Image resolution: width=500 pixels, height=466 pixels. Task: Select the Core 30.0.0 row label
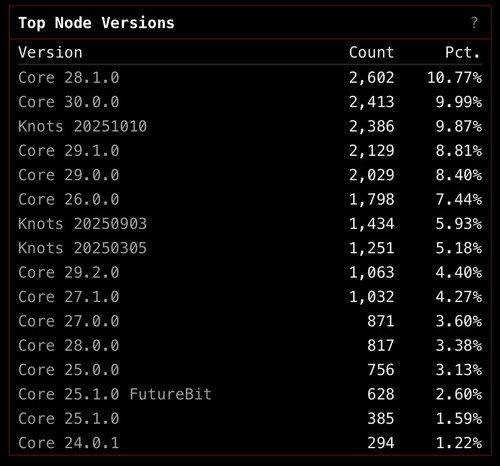69,102
